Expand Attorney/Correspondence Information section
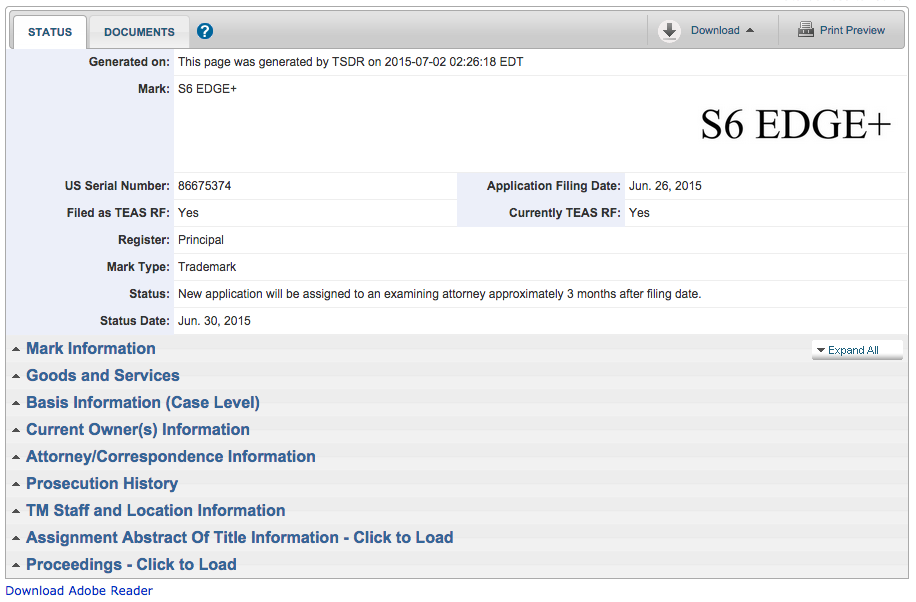916x602 pixels. 171,456
